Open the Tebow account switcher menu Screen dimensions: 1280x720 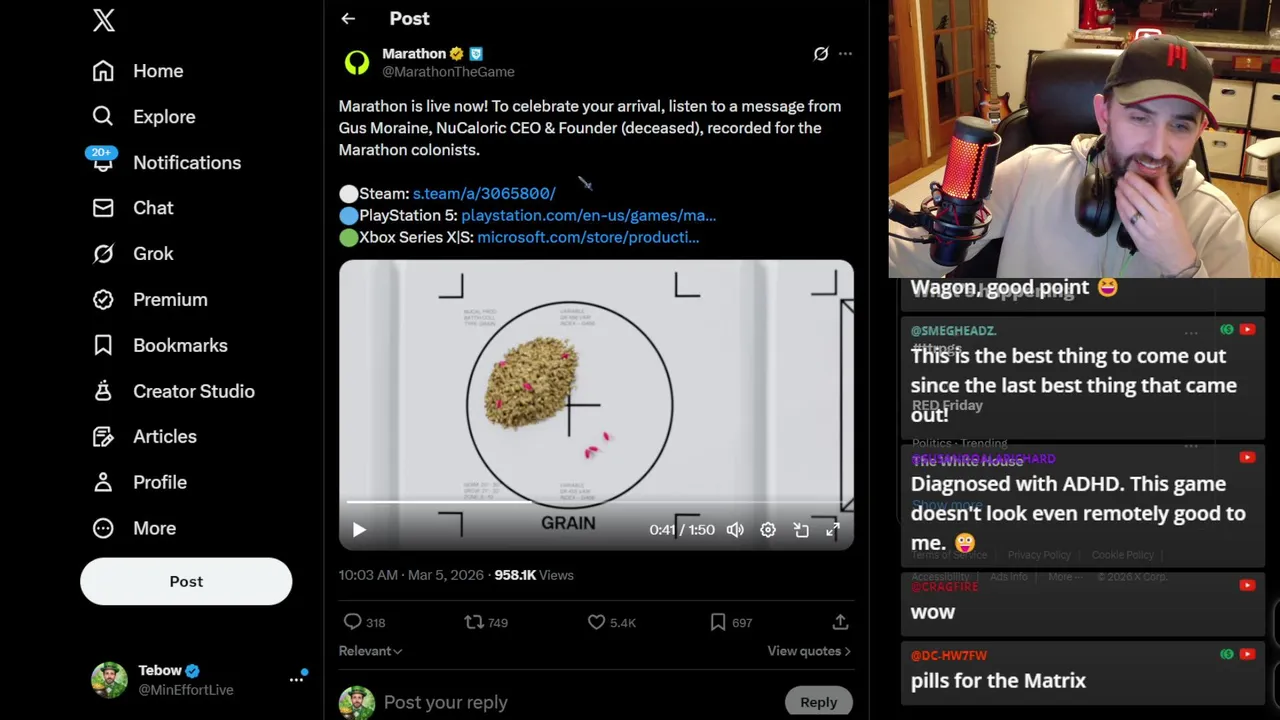[296, 680]
